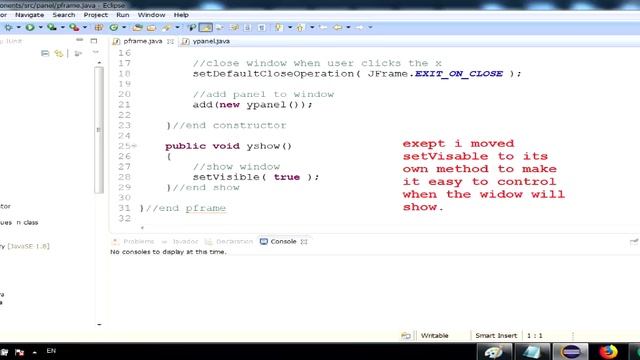Click the Open Console icon at far right
Image resolution: width=640 pixels, height=360 pixels.
pos(634,242)
